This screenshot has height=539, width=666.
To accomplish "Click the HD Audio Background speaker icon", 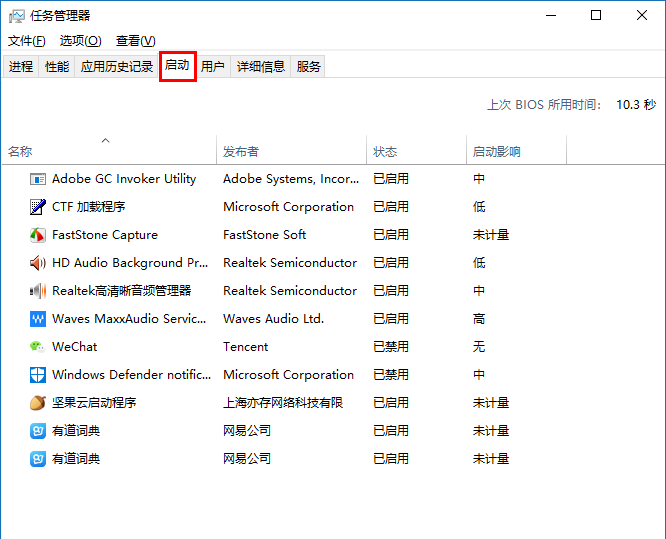I will point(38,263).
